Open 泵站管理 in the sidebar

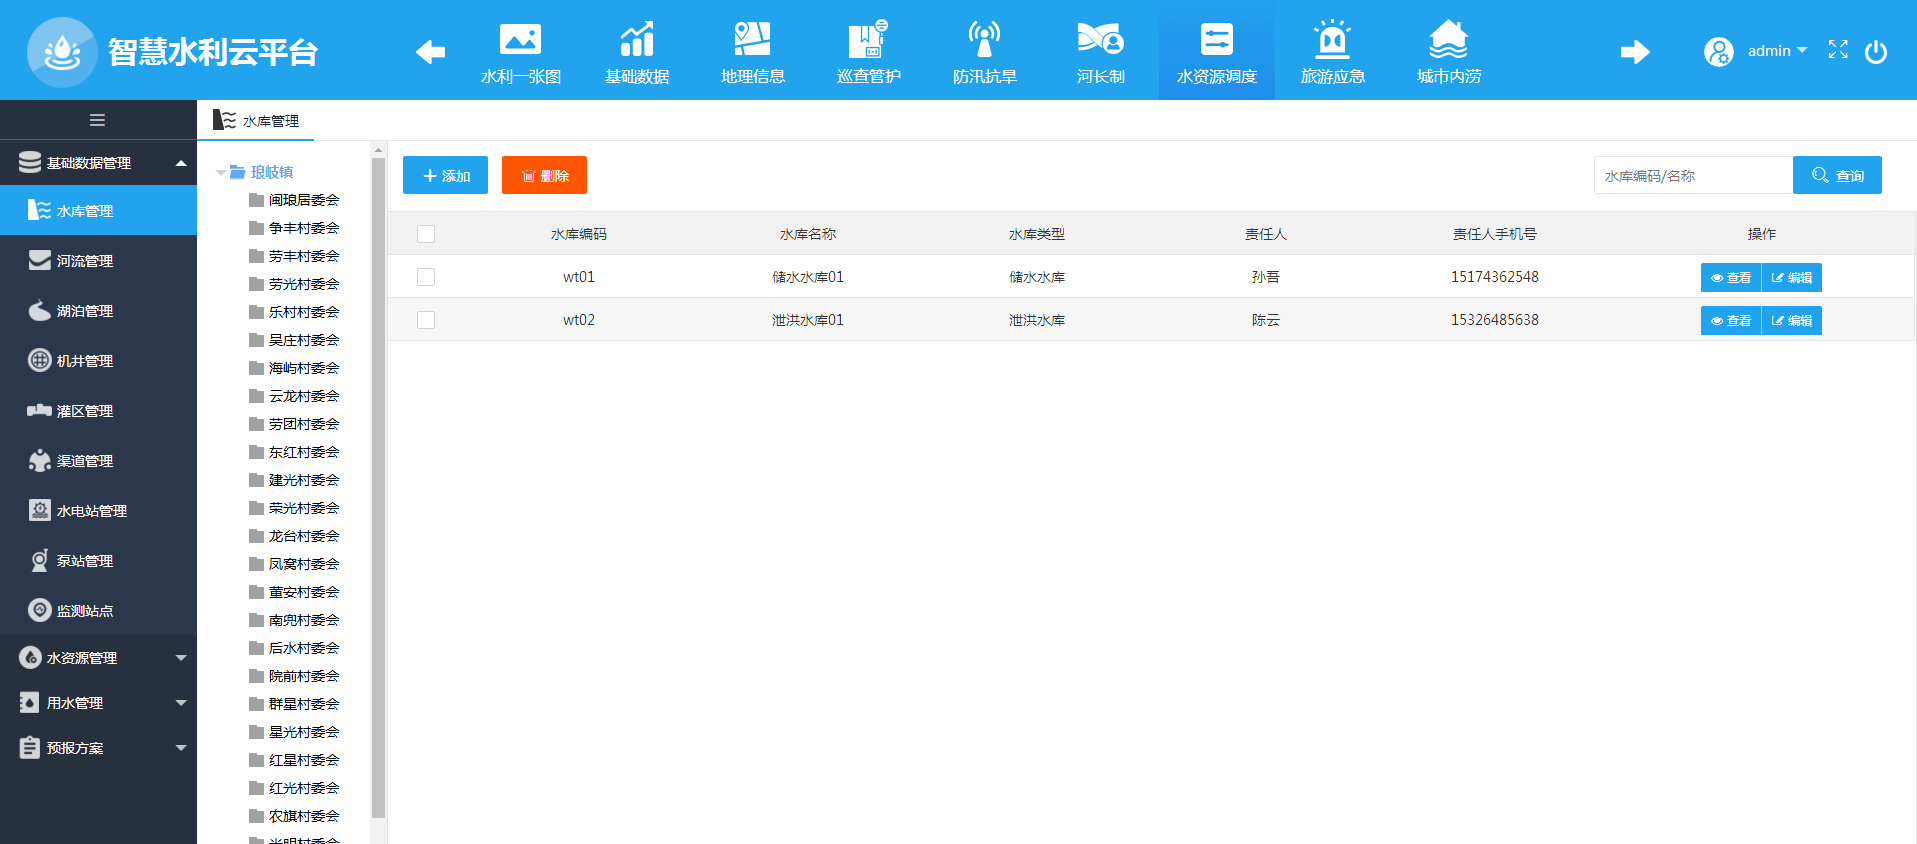pos(98,561)
